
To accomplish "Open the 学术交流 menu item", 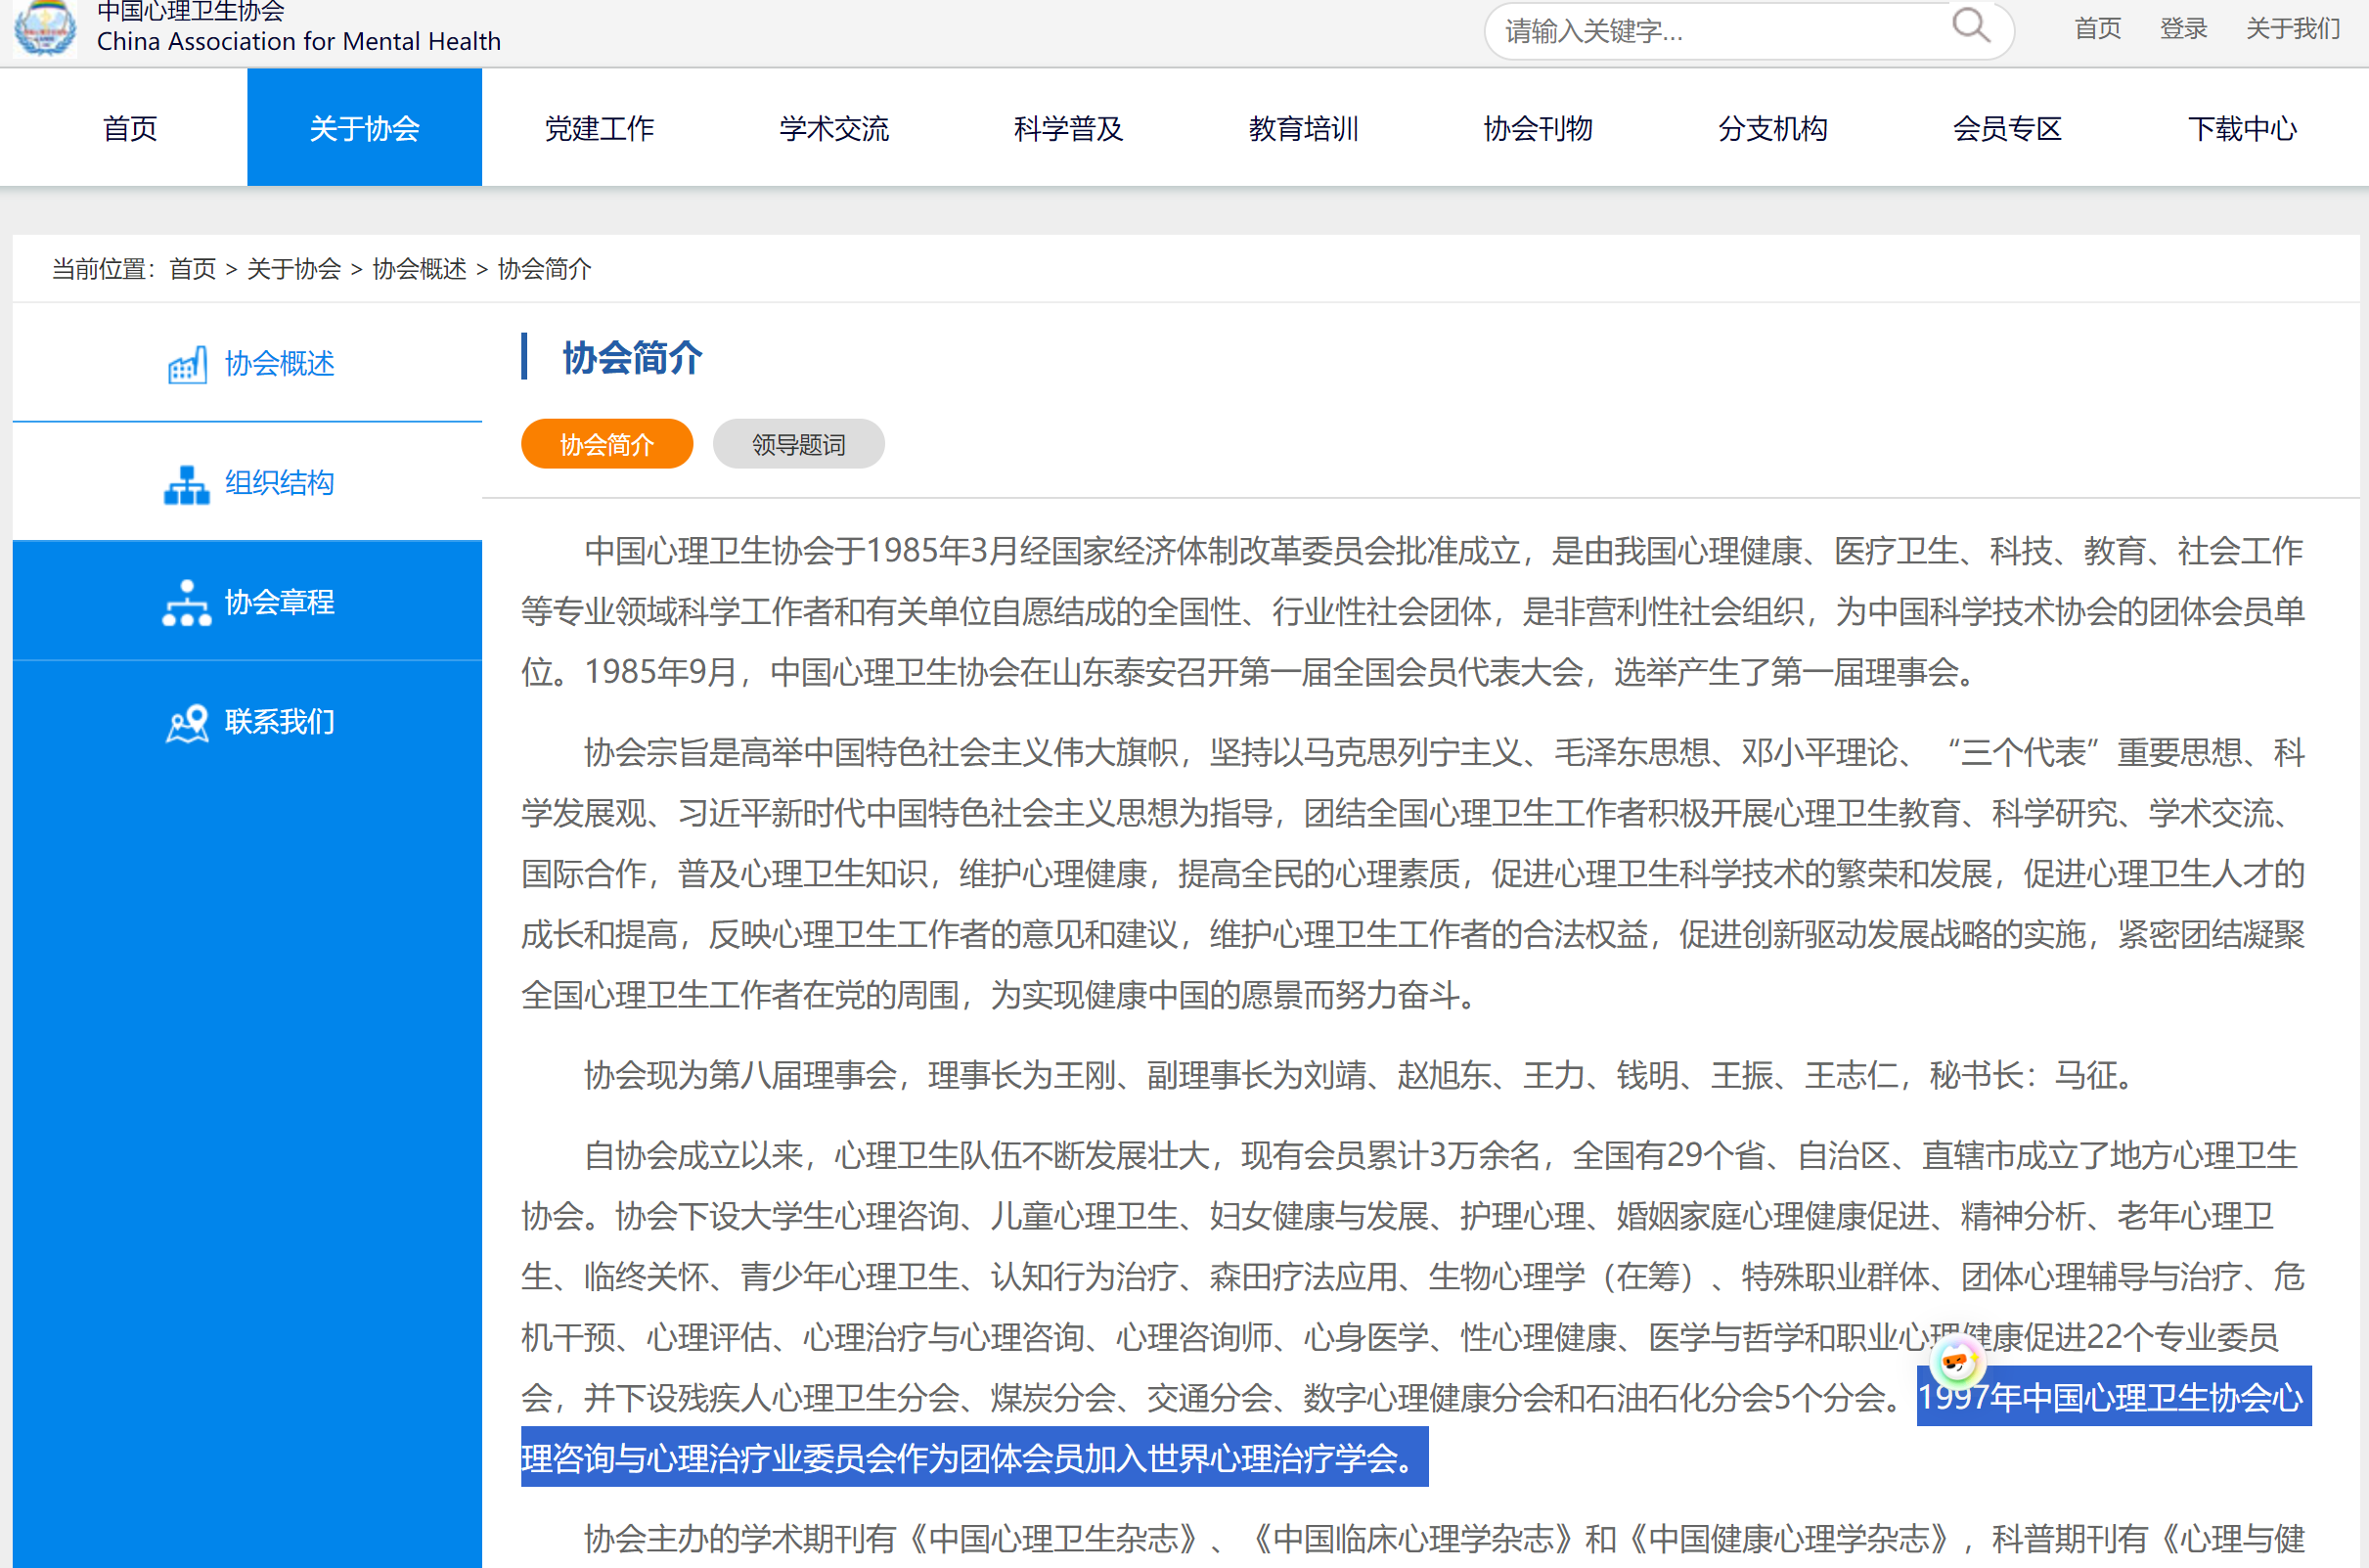I will coord(834,128).
